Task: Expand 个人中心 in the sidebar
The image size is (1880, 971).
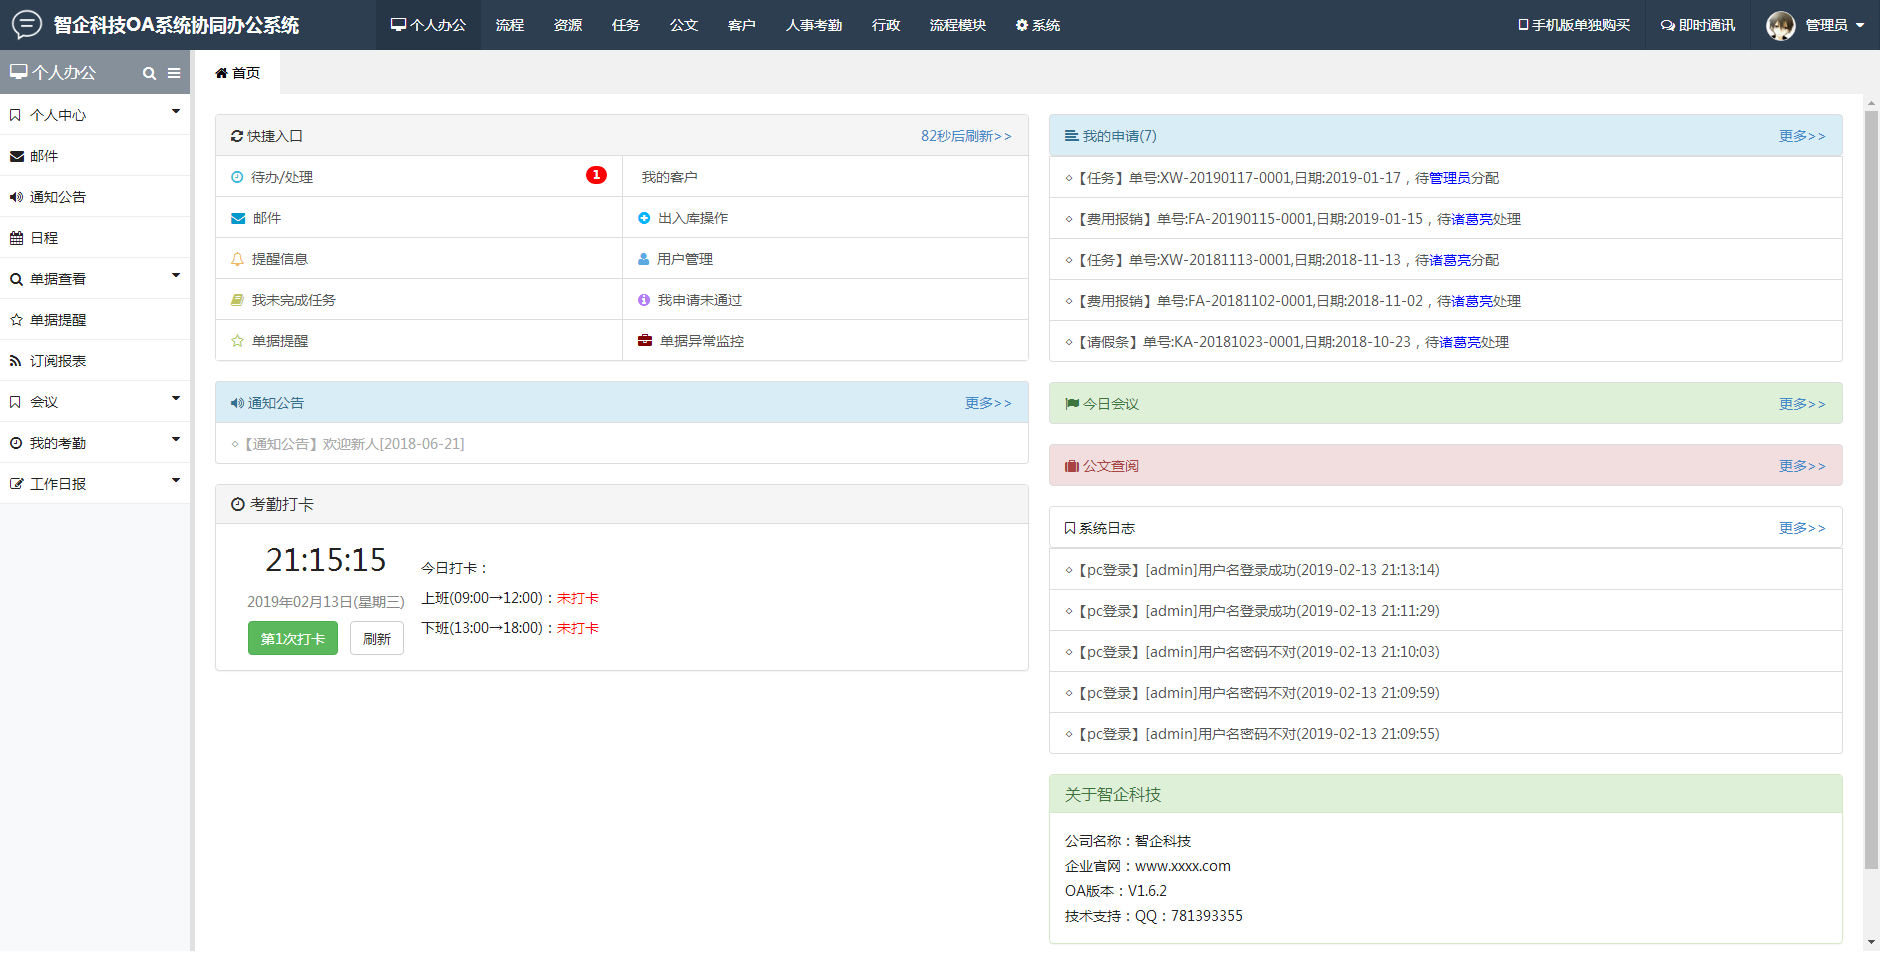Action: pyautogui.click(x=95, y=115)
